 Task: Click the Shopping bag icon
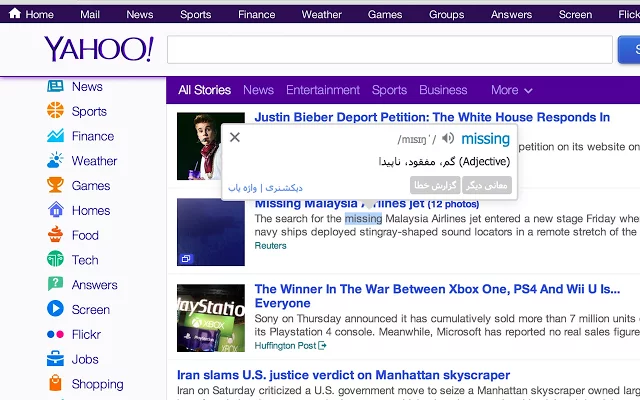tap(55, 384)
